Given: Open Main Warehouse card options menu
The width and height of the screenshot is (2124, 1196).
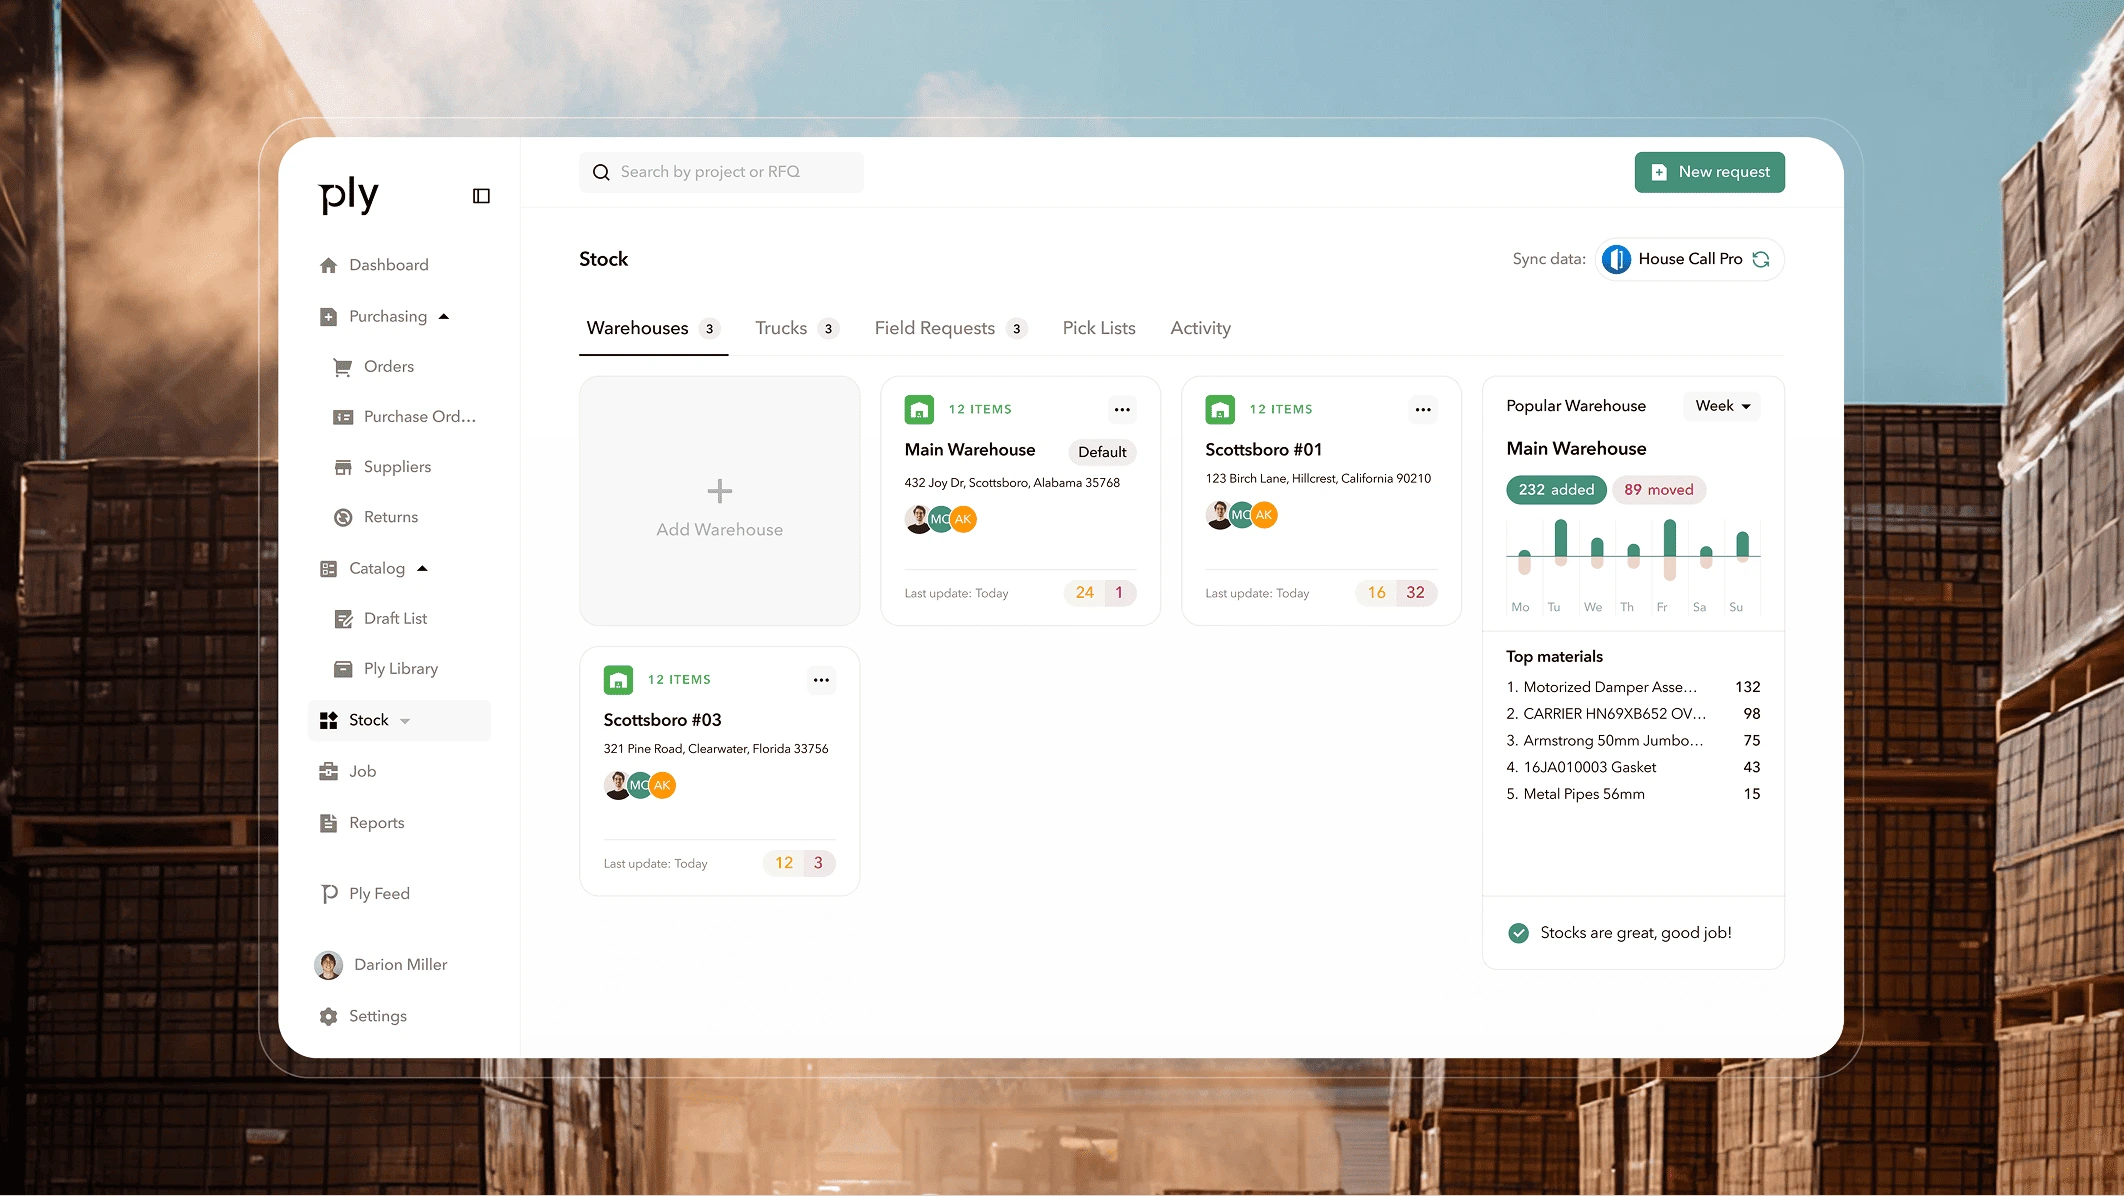Looking at the screenshot, I should [x=1122, y=409].
